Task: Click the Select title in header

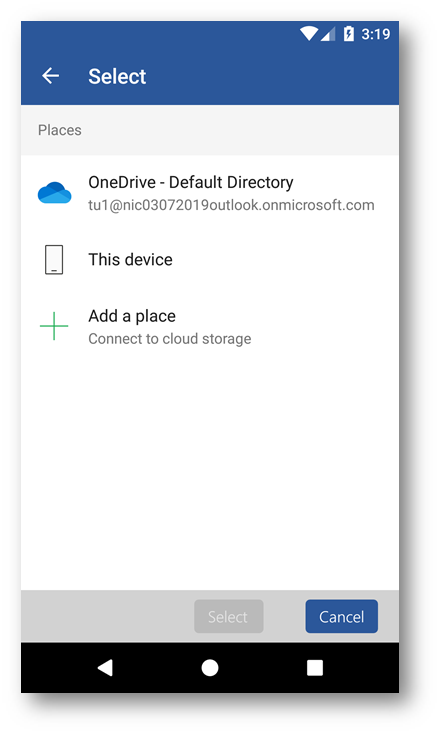Action: point(117,76)
